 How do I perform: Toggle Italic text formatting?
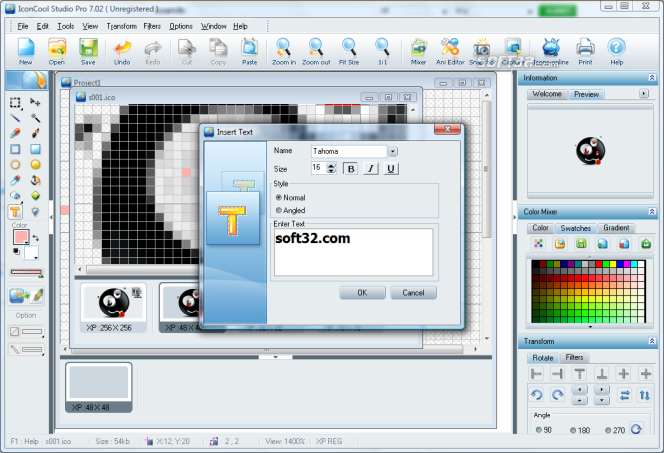371,169
